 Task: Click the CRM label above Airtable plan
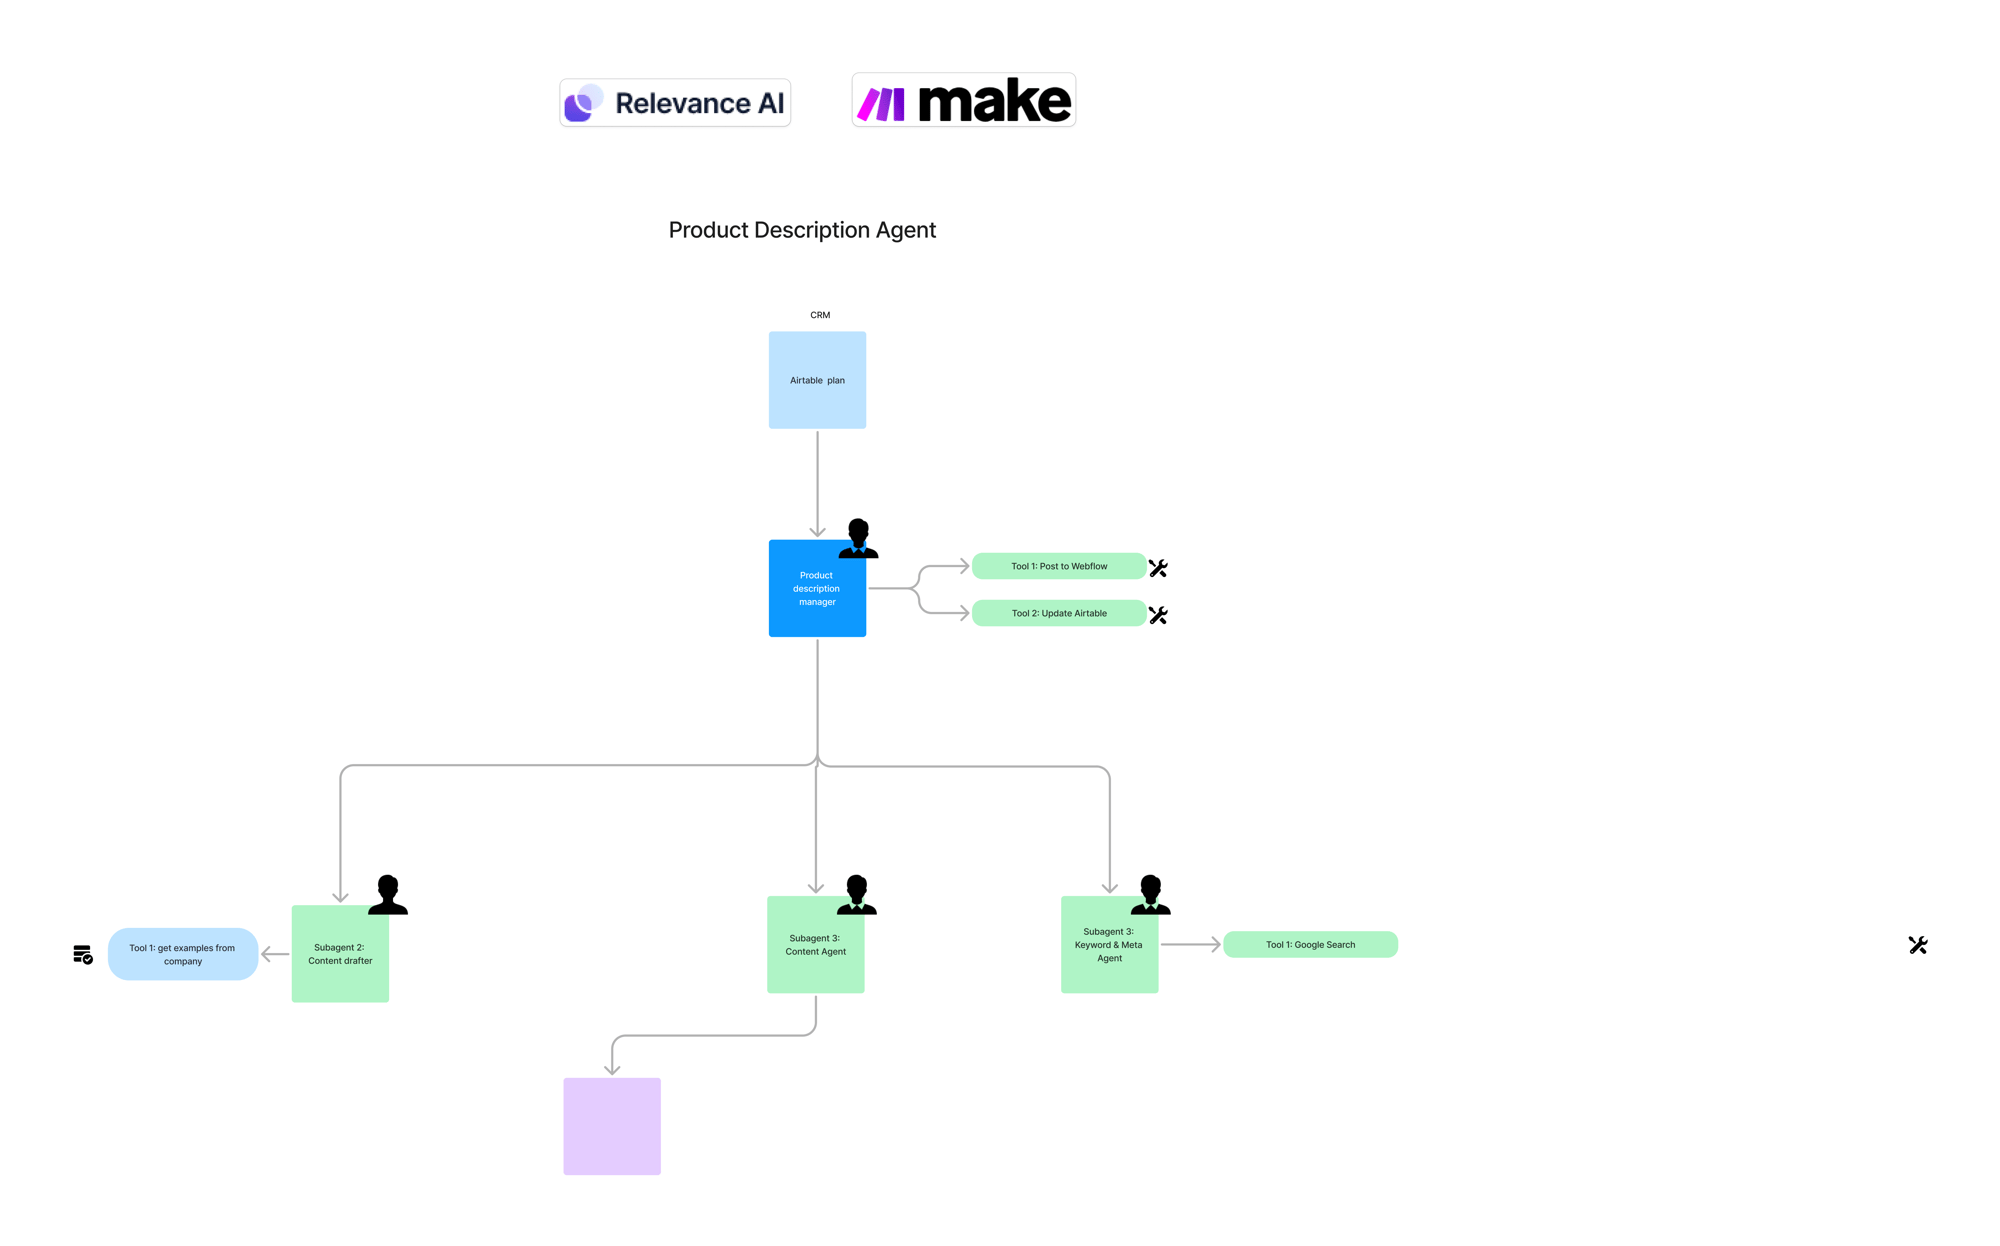coord(820,315)
